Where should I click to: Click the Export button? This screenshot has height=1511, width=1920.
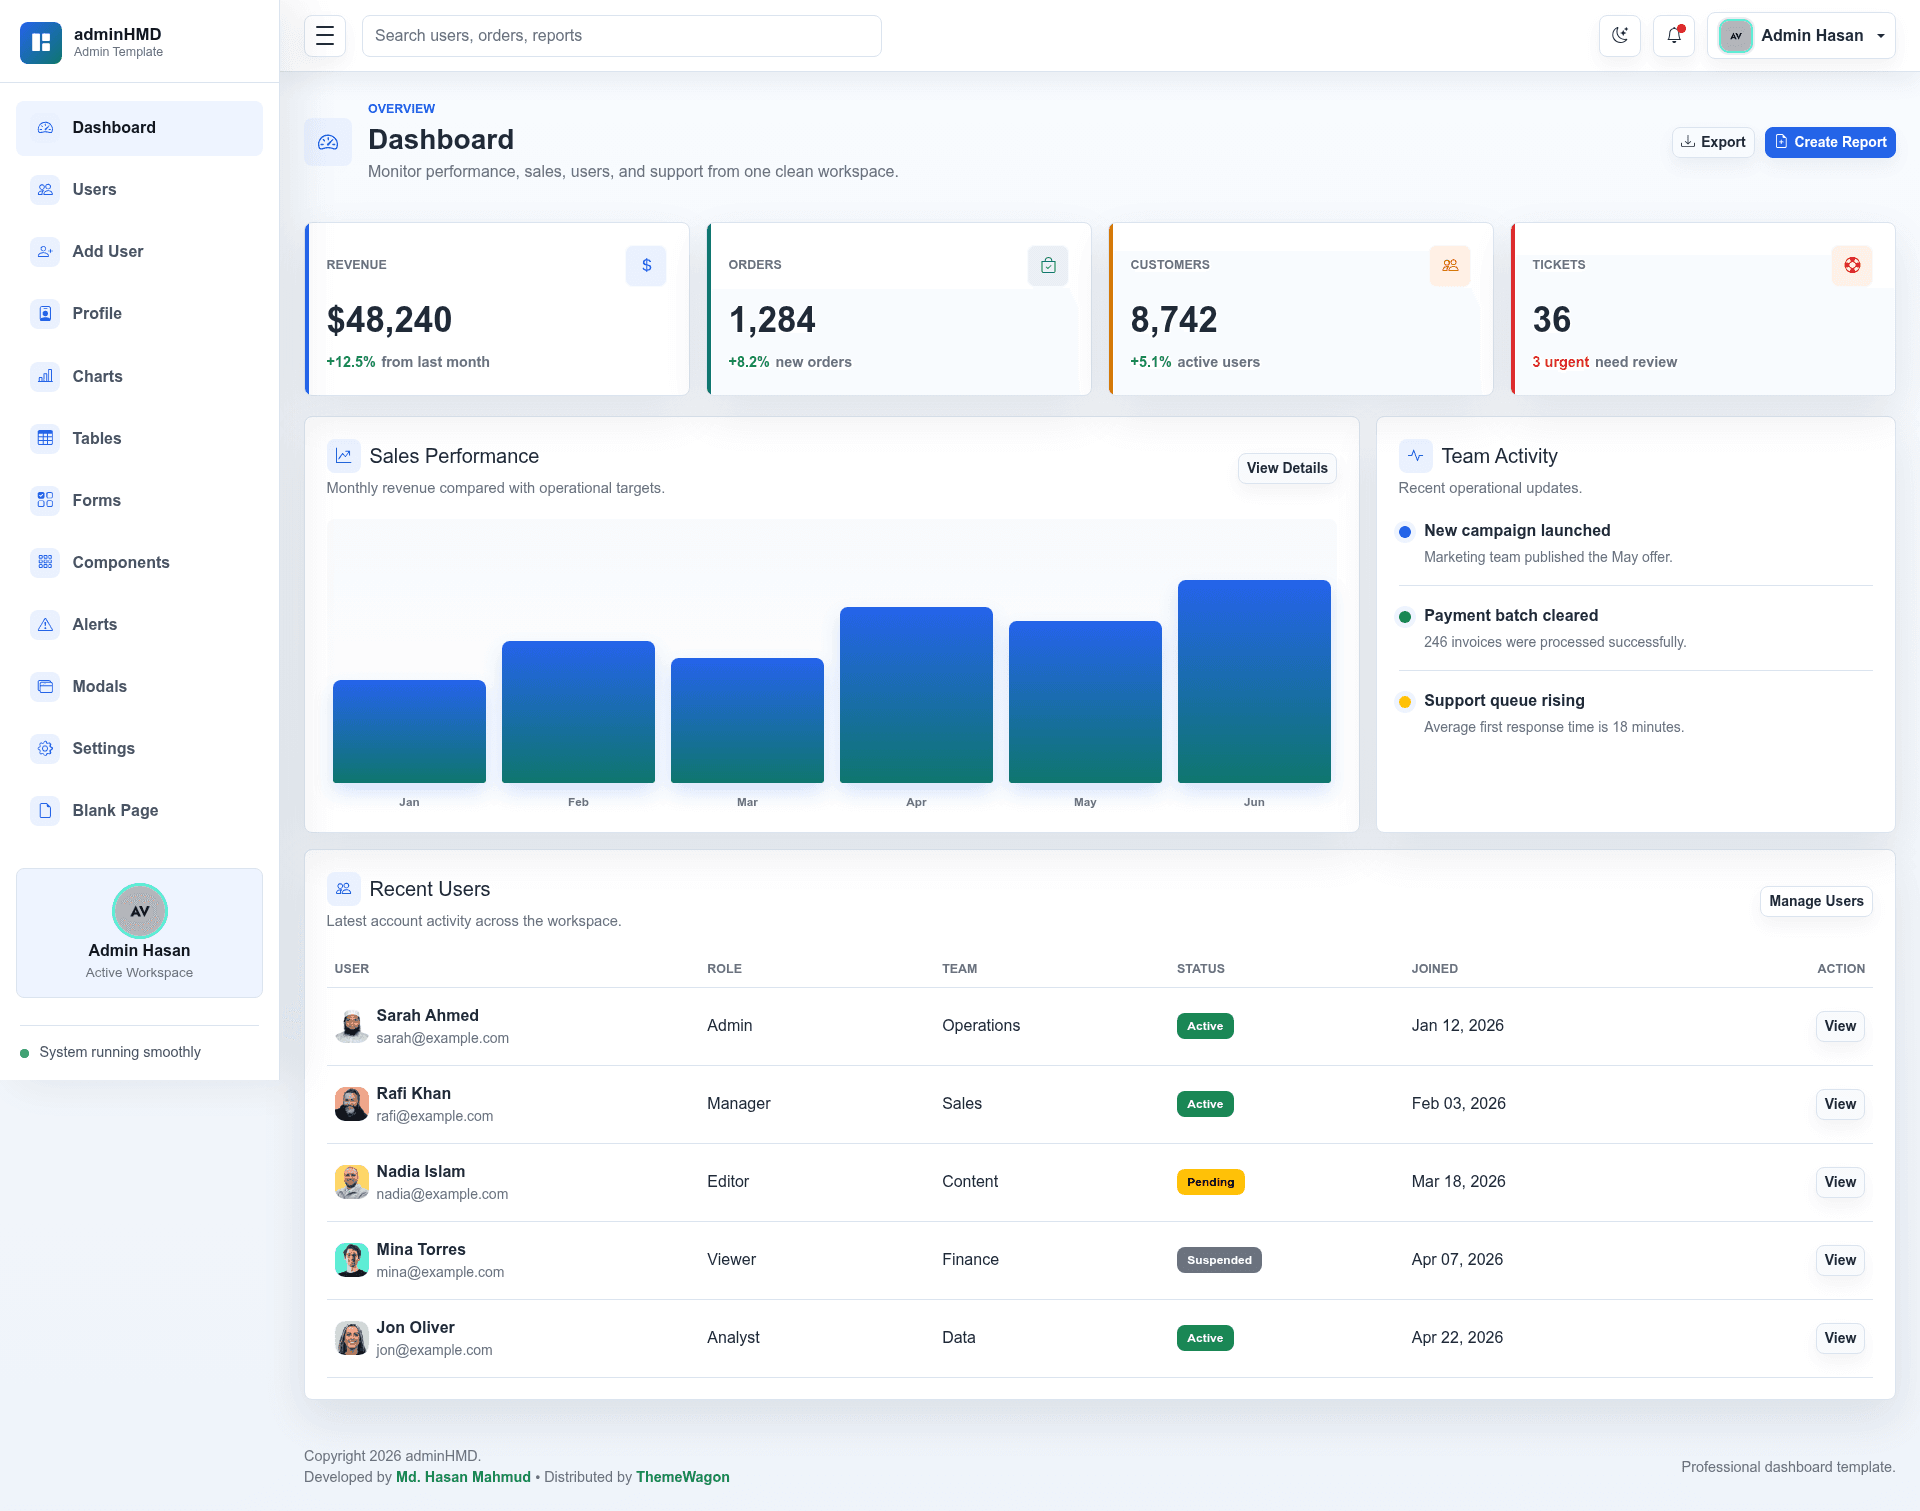click(1713, 142)
